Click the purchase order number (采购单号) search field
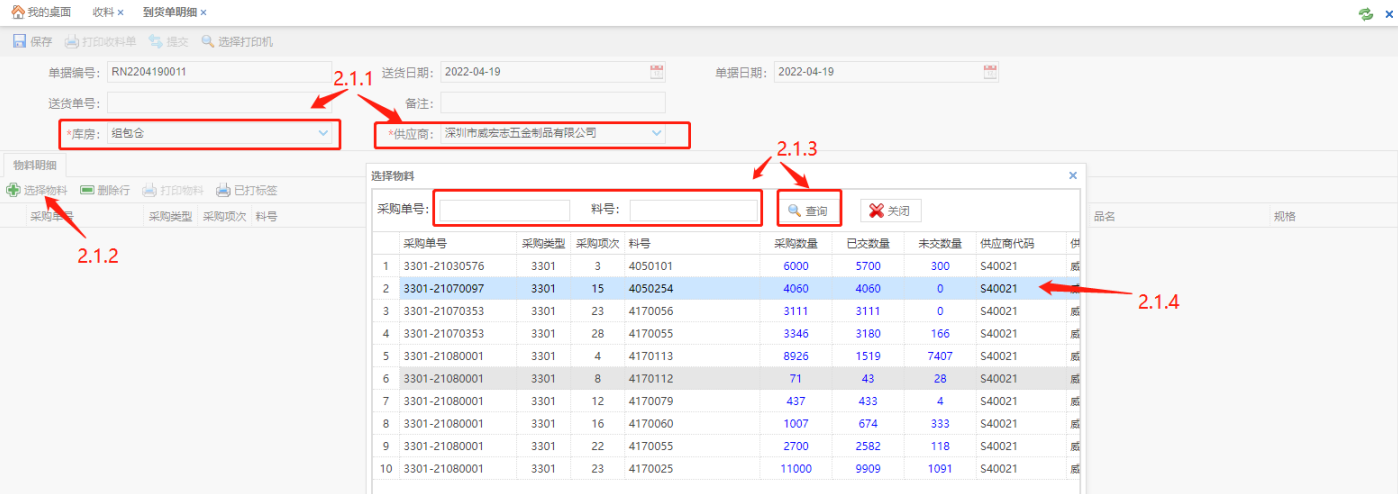The height and width of the screenshot is (494, 1398). [504, 211]
